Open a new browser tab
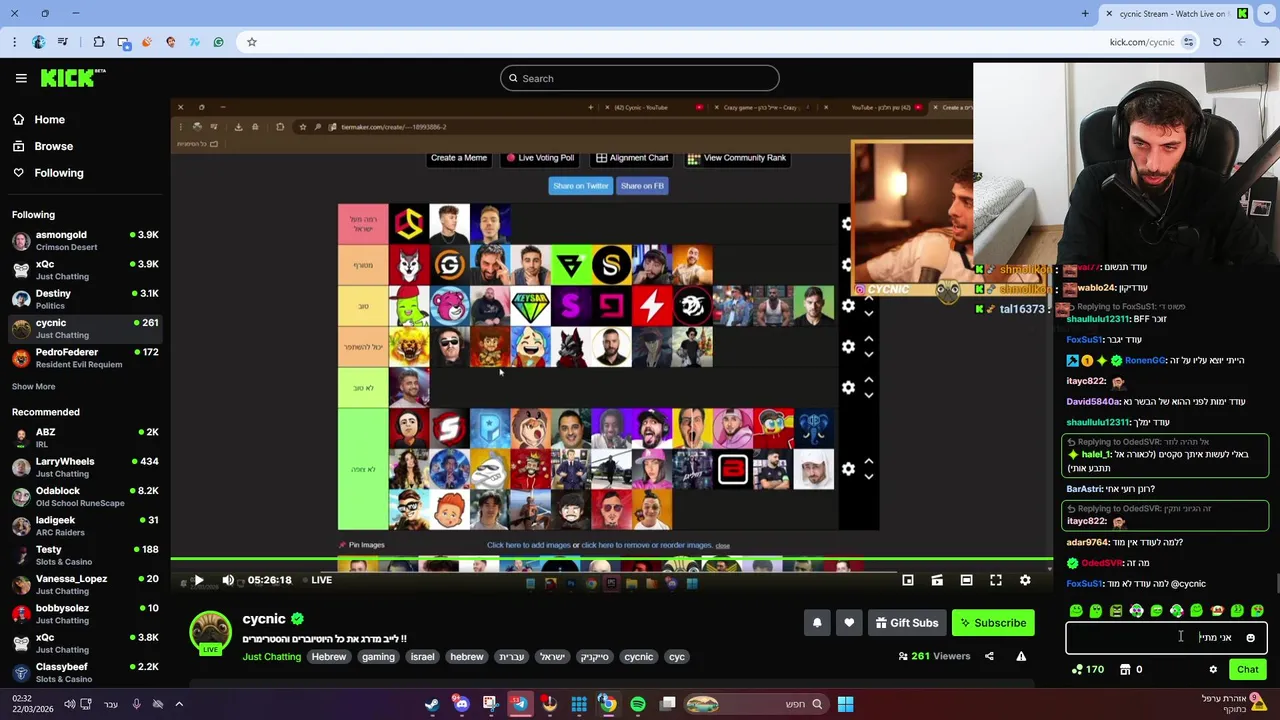 (1085, 13)
